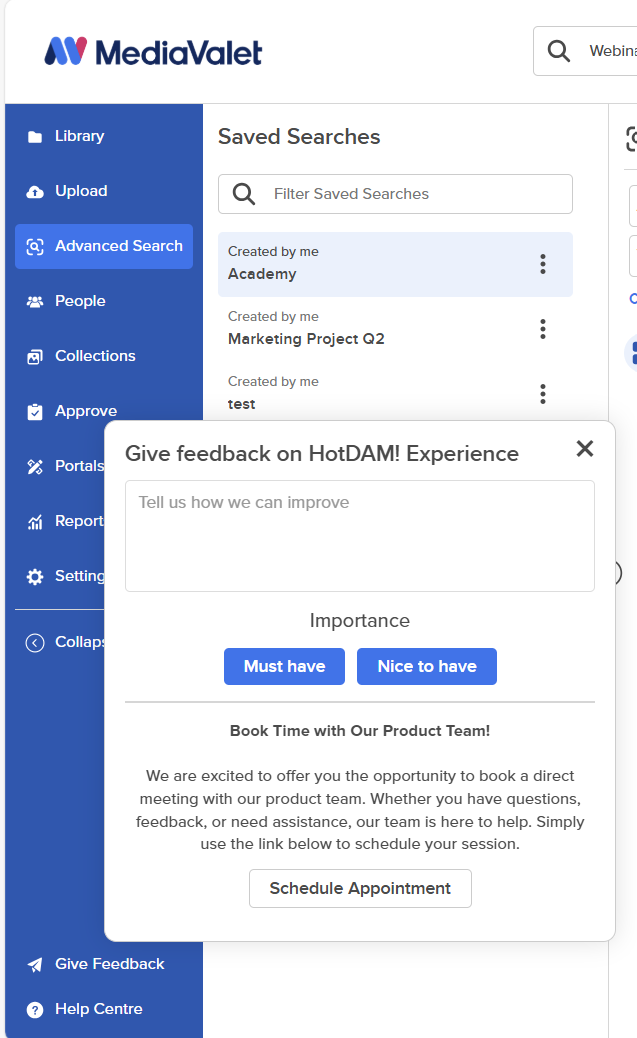The width and height of the screenshot is (637, 1038).
Task: Choose Must have importance
Action: coord(284,666)
